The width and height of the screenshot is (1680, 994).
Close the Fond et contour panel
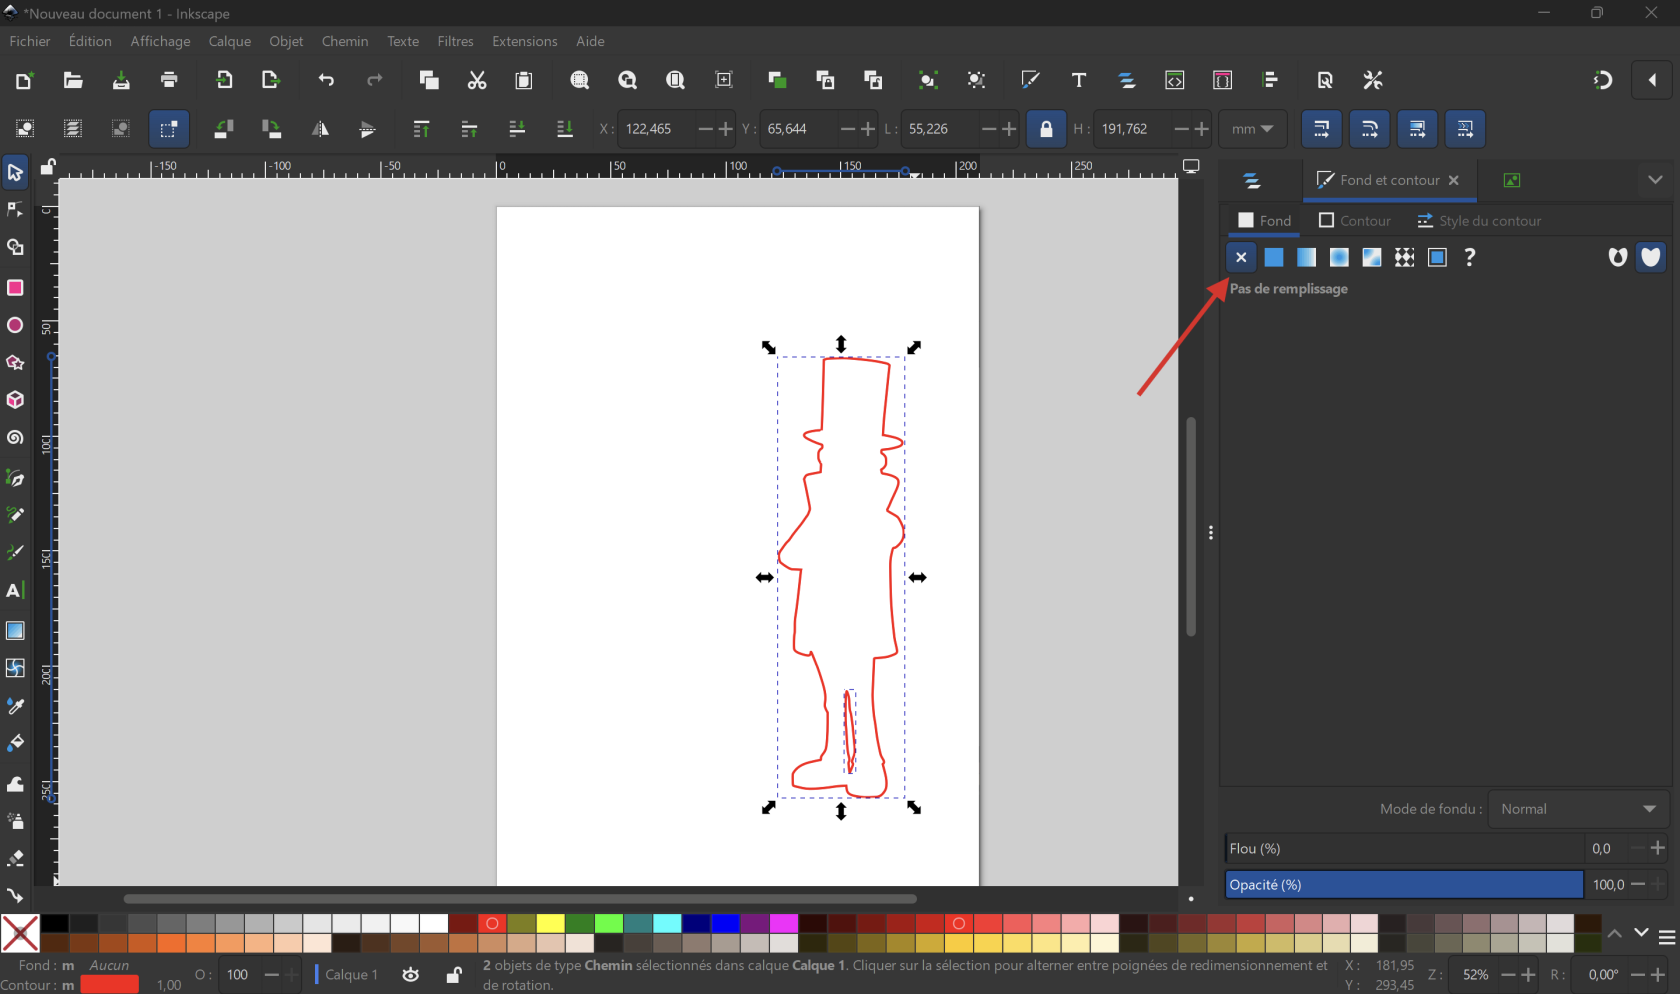[x=1454, y=180]
